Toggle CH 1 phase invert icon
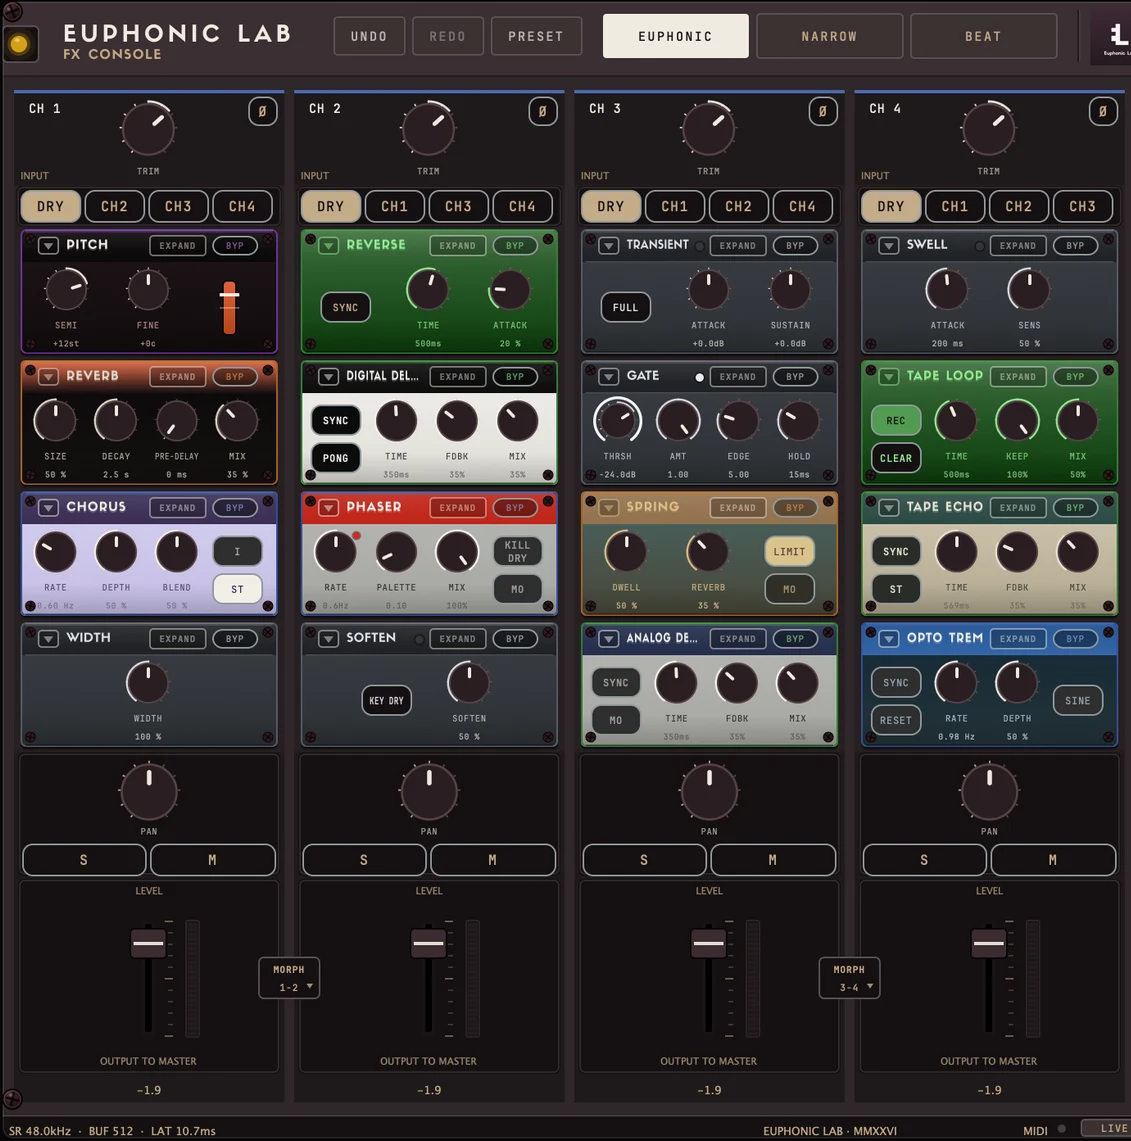This screenshot has height=1141, width=1131. click(263, 111)
